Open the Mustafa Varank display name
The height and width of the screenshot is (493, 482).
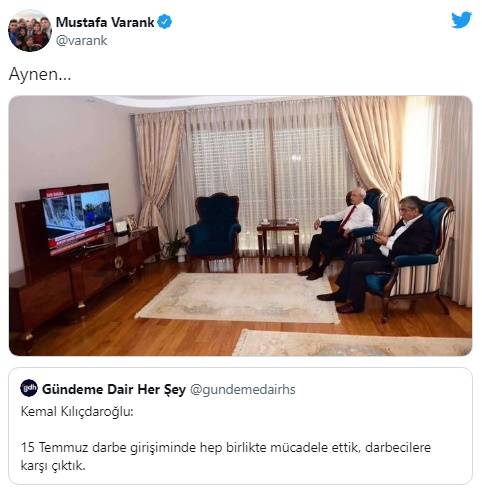(x=105, y=22)
